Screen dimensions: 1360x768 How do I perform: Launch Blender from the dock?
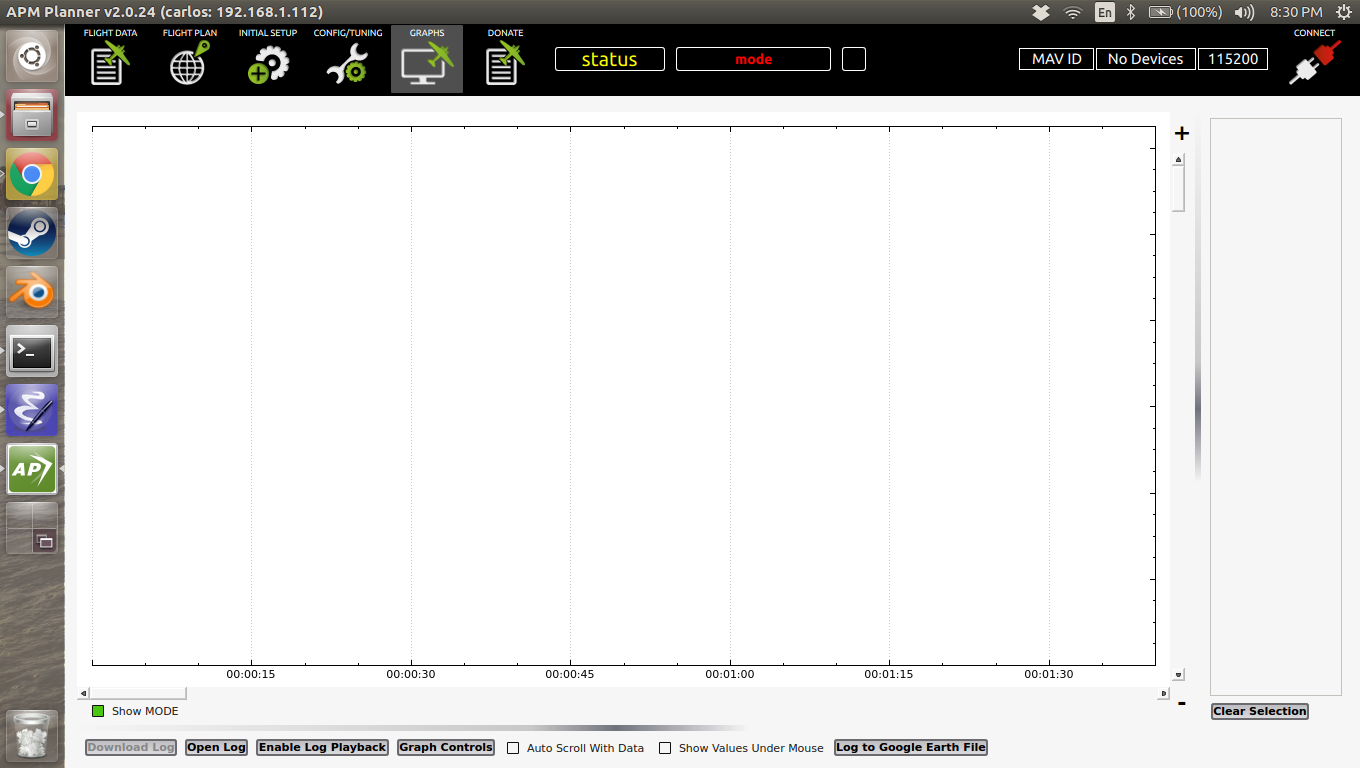click(x=31, y=292)
